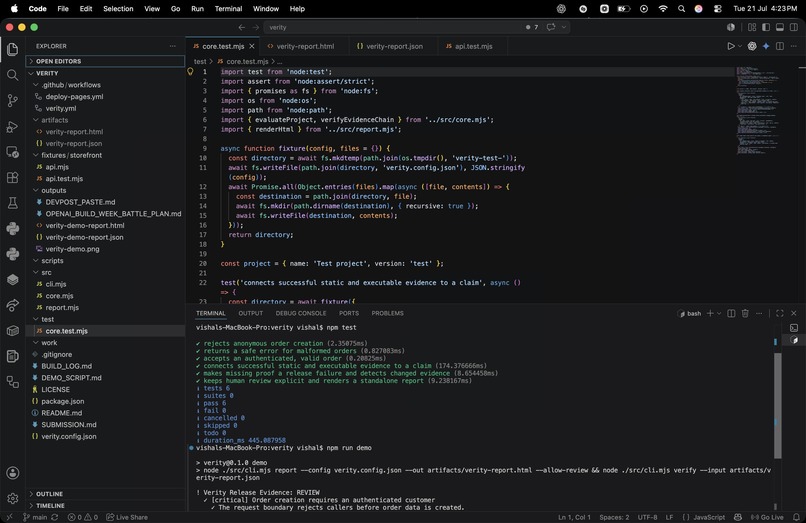Expand the Outline section
This screenshot has height=523, width=806.
click(x=105, y=494)
